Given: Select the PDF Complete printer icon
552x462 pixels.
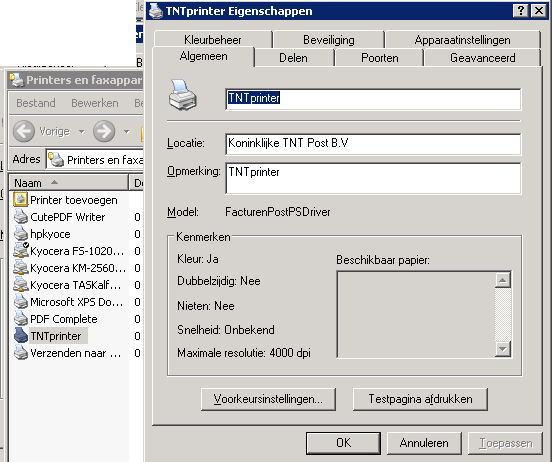Looking at the screenshot, I should point(20,319).
